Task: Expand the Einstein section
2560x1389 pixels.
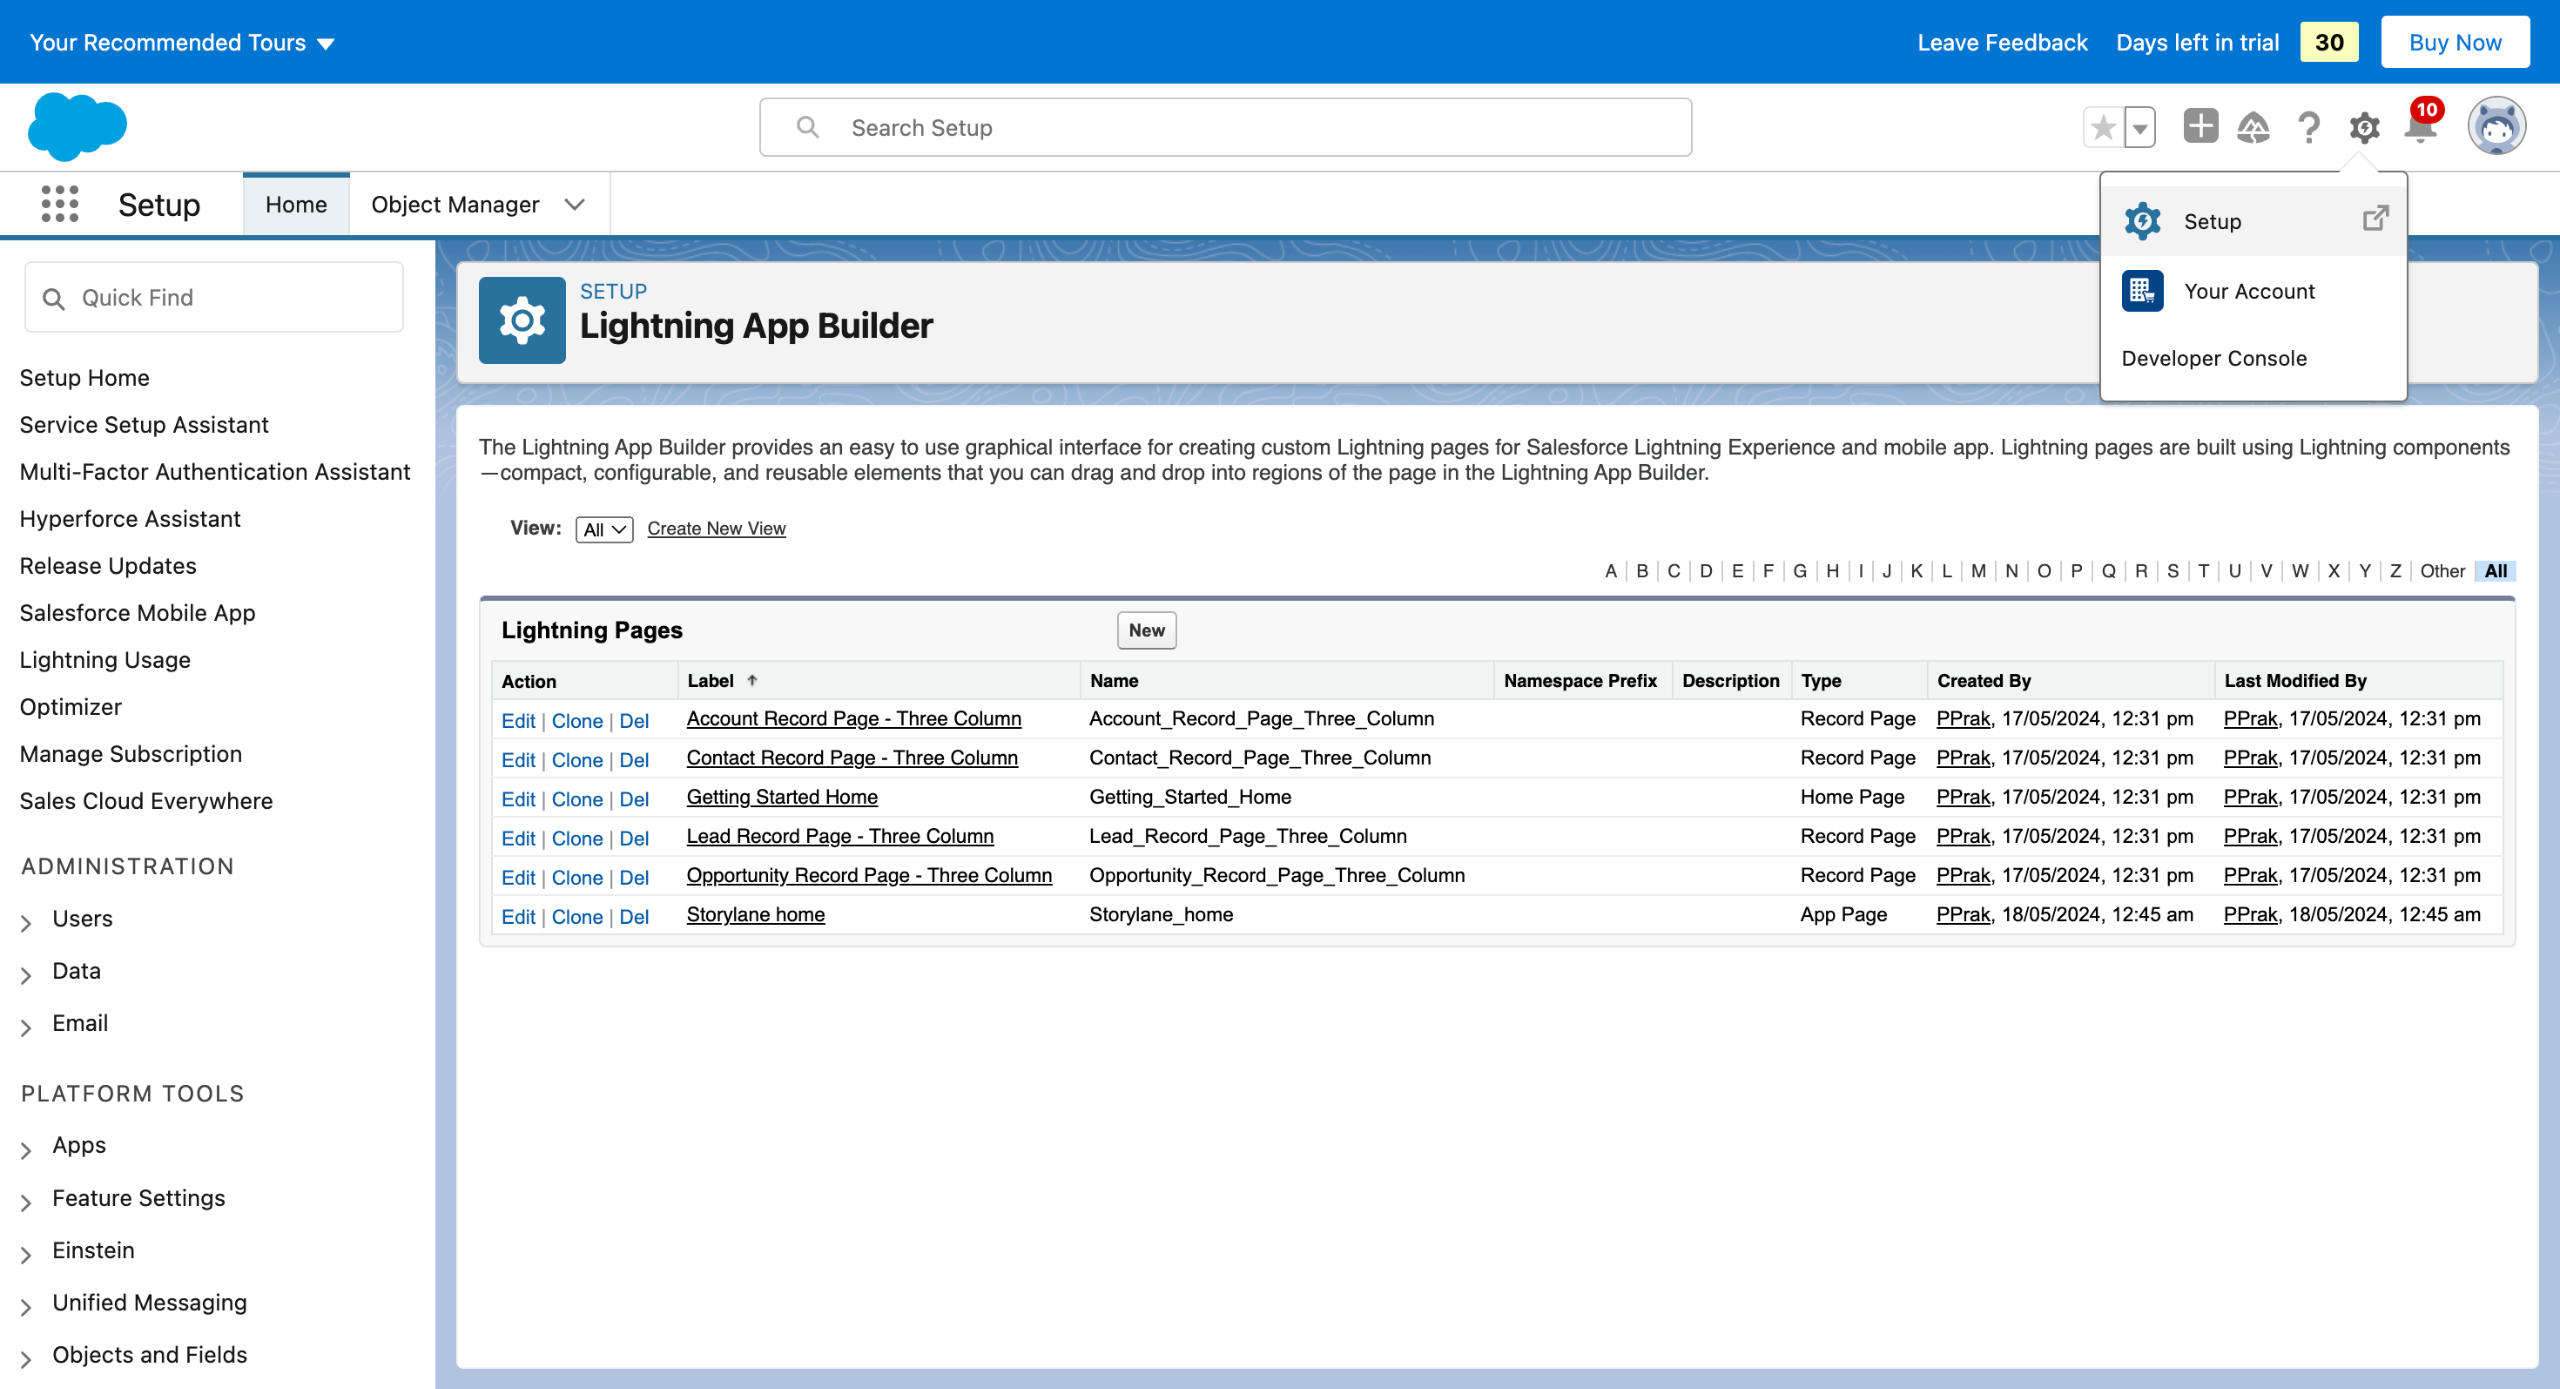Action: pos(26,1253)
